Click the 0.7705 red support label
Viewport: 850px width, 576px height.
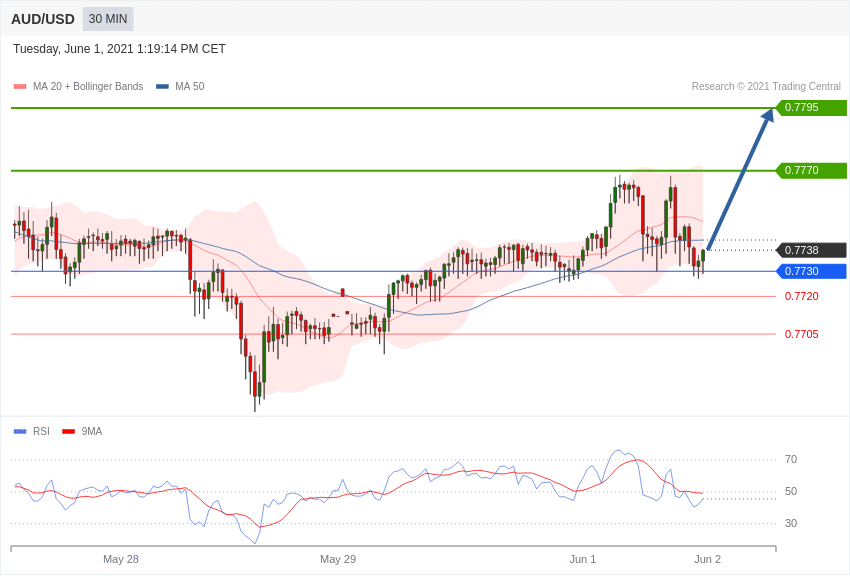pos(802,334)
